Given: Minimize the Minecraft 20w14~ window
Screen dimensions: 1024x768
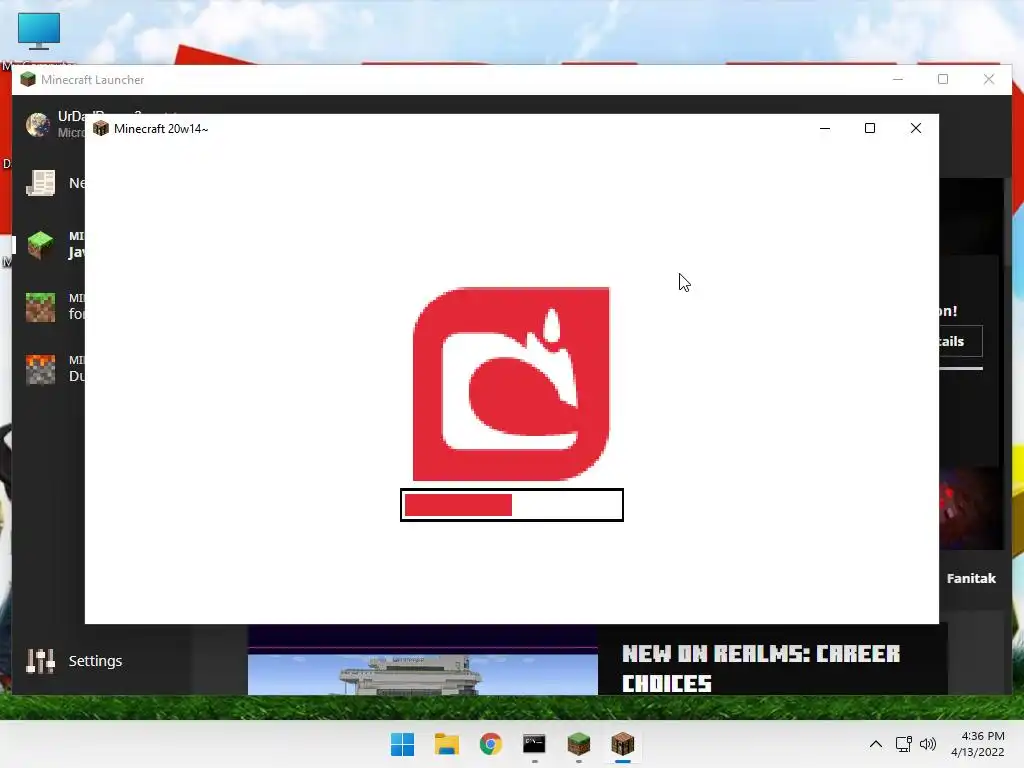Looking at the screenshot, I should 825,129.
